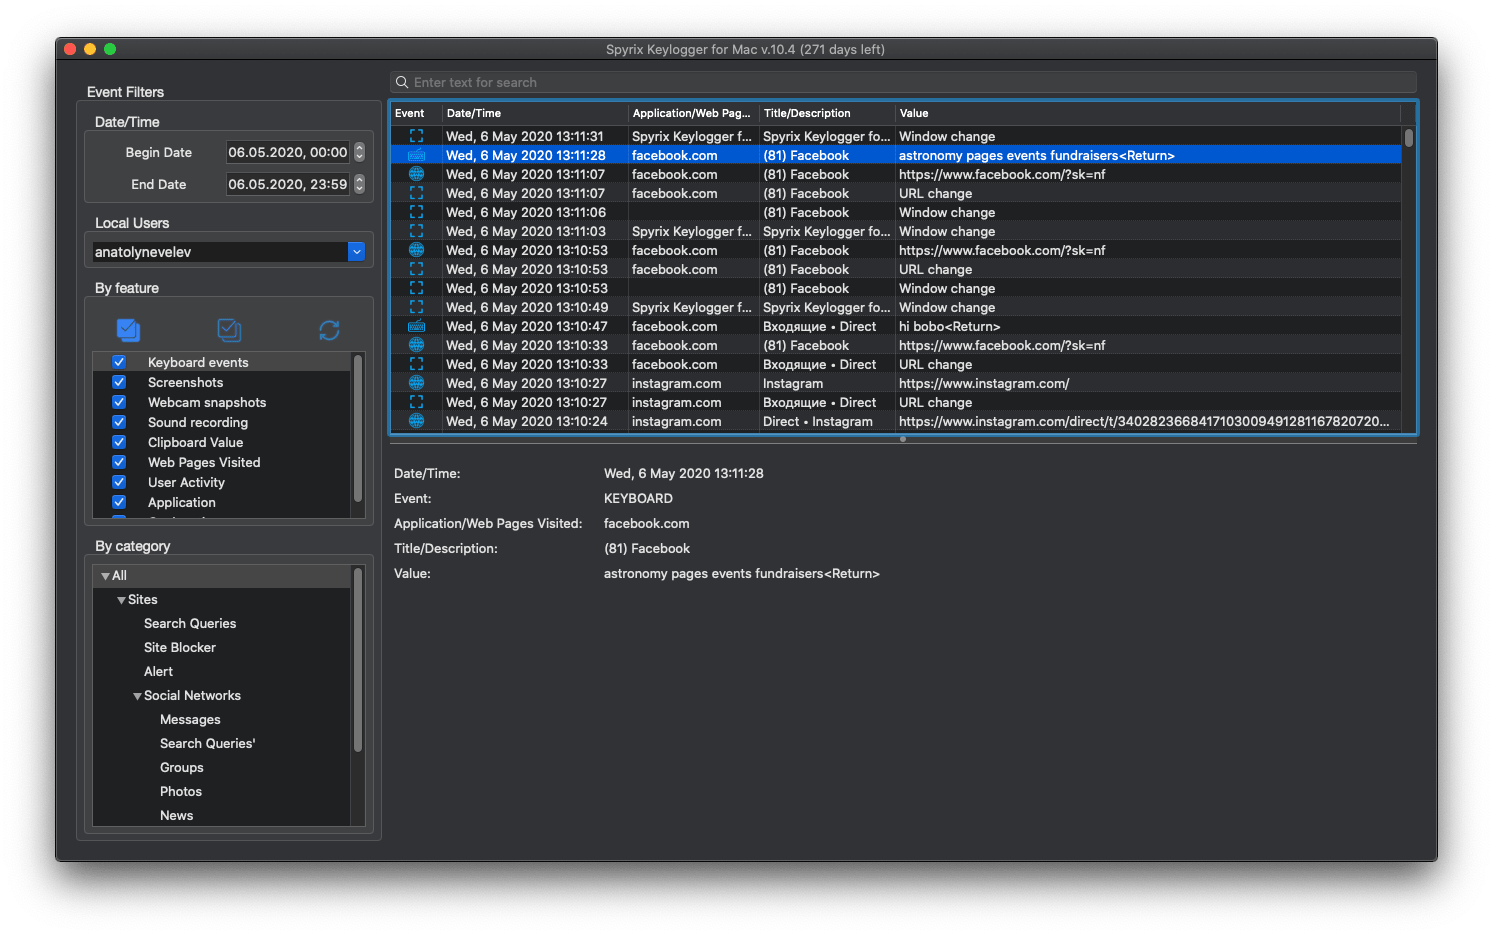1493x935 pixels.
Task: Open the Local Users dropdown
Action: (356, 252)
